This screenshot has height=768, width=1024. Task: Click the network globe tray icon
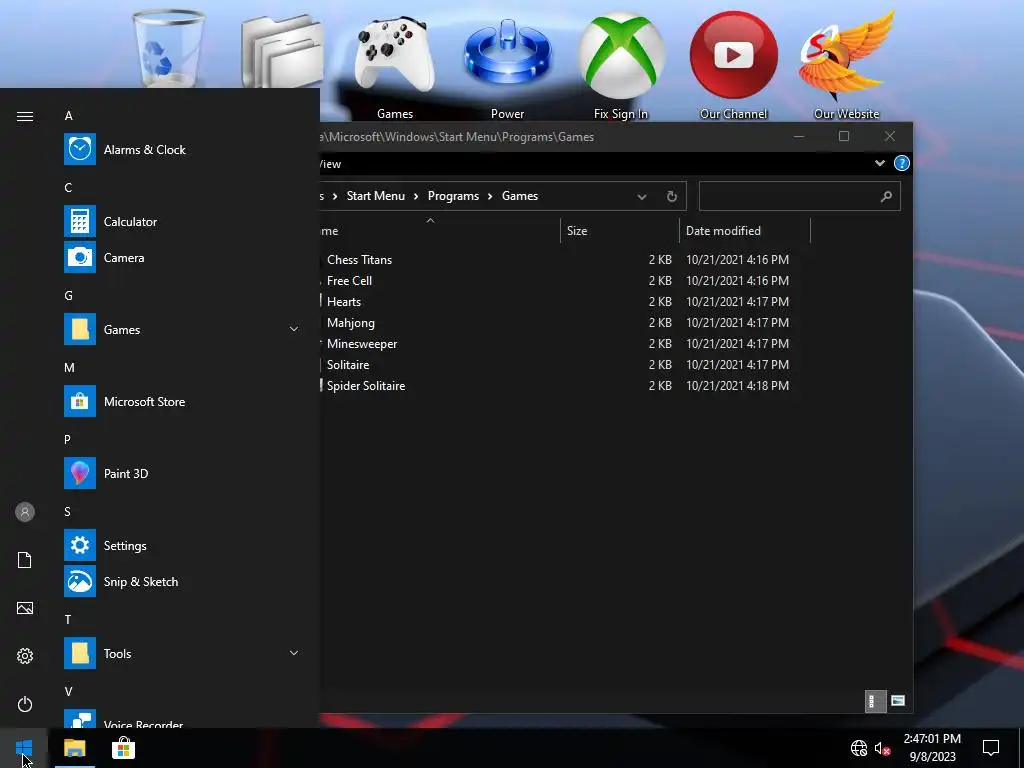(x=859, y=748)
